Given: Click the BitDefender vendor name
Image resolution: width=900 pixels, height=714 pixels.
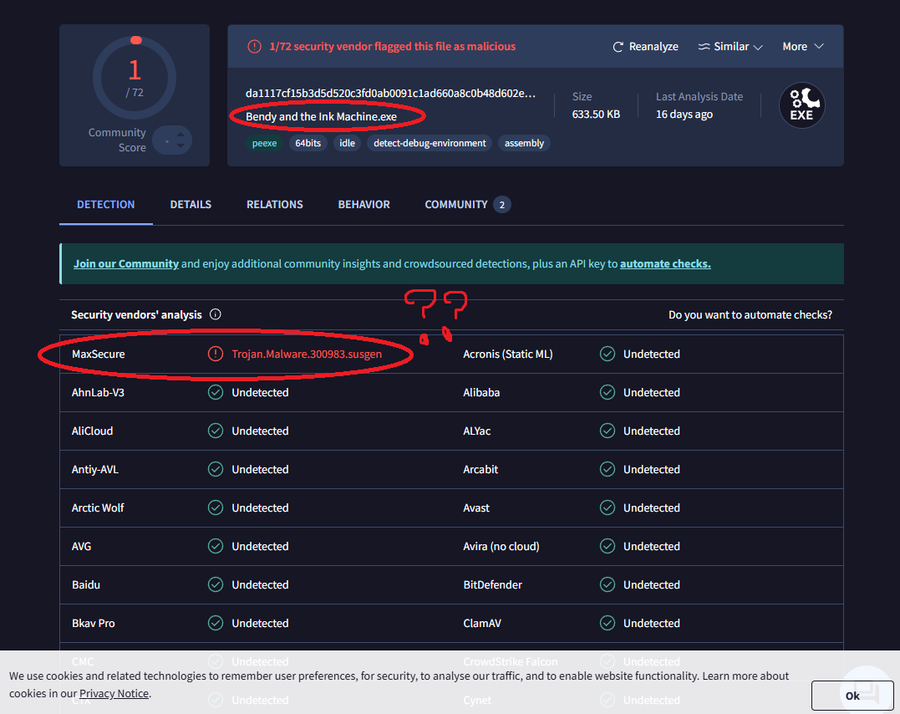Looking at the screenshot, I should coord(492,585).
